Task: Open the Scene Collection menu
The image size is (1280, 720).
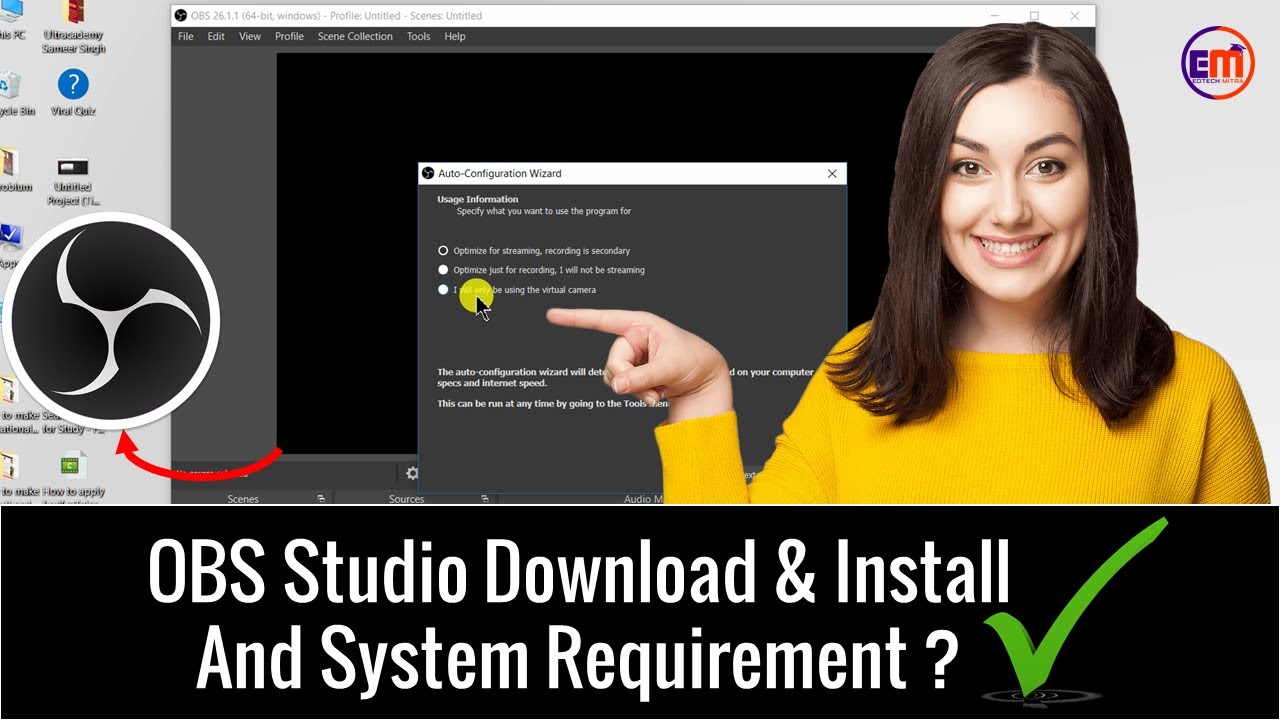Action: pos(355,36)
